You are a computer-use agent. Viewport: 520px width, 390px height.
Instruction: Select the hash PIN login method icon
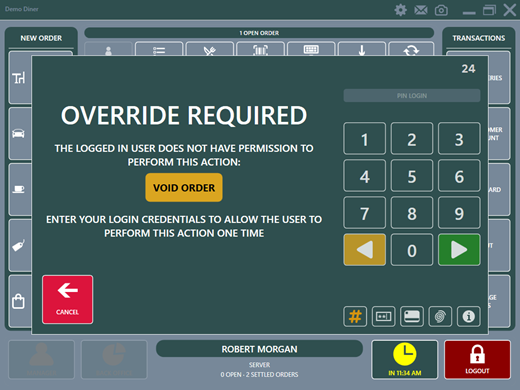tap(355, 316)
